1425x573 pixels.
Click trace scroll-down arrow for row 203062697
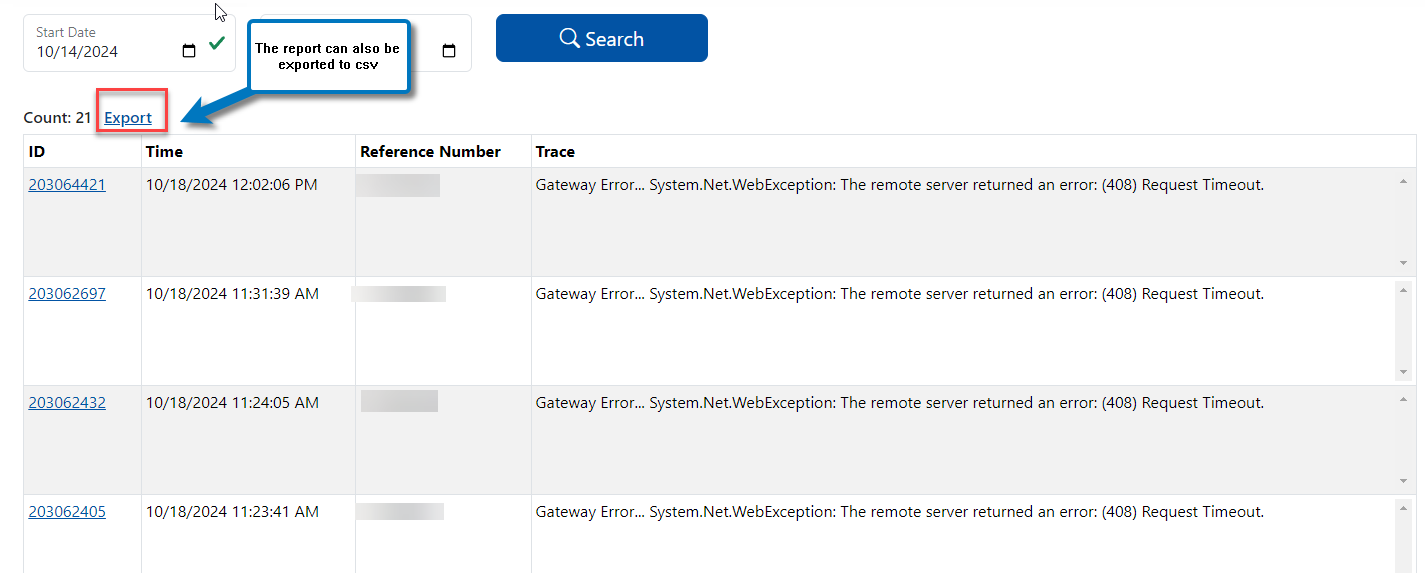point(1404,372)
